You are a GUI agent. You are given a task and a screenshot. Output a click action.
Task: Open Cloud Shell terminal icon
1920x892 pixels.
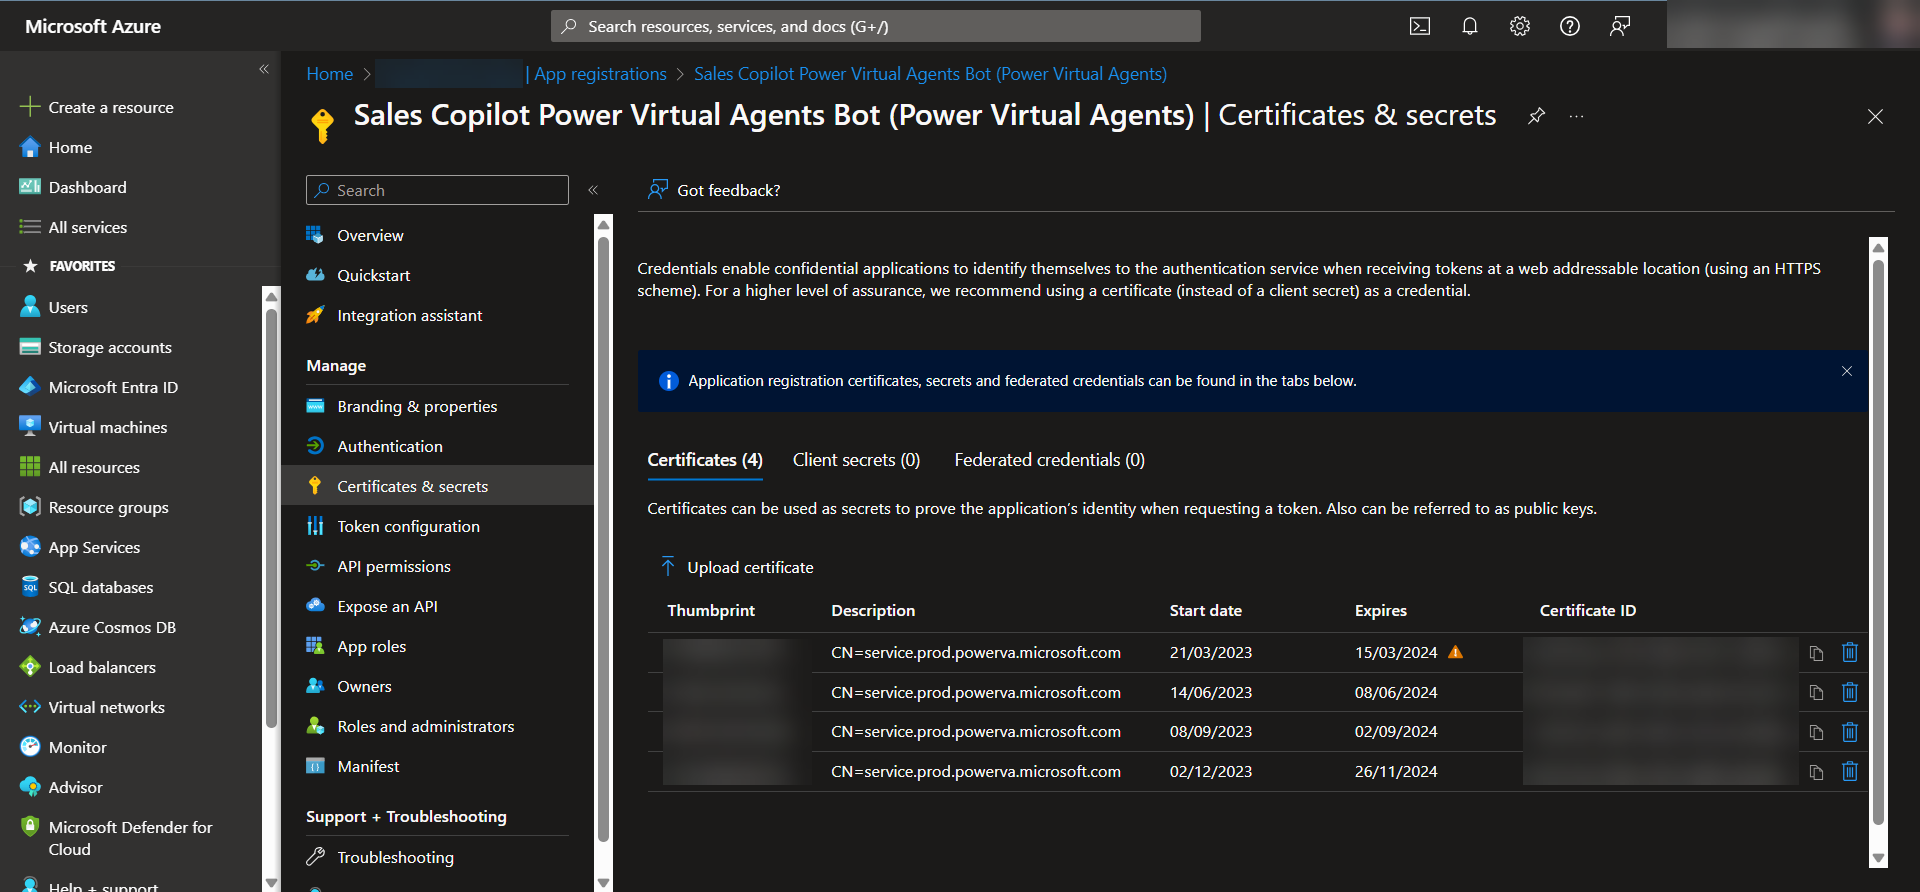[1419, 26]
